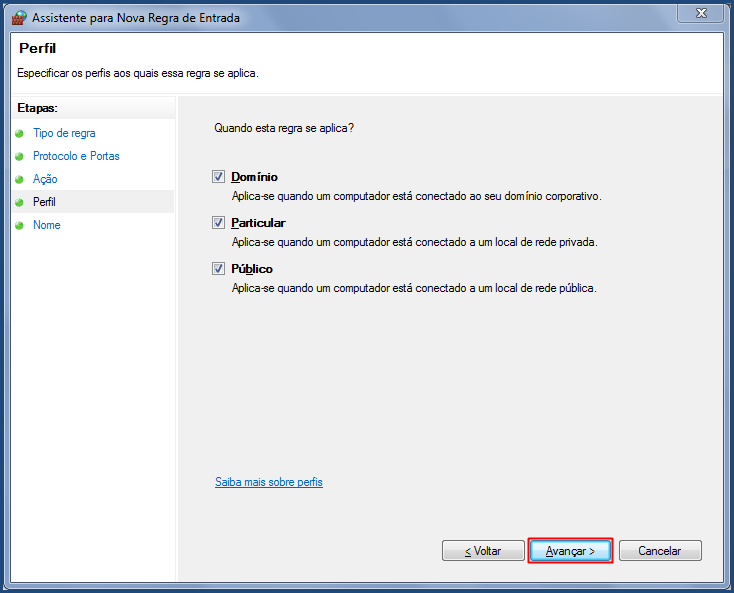Uncheck the Domínio checkbox
Viewport: 734px width, 593px height.
(218, 176)
